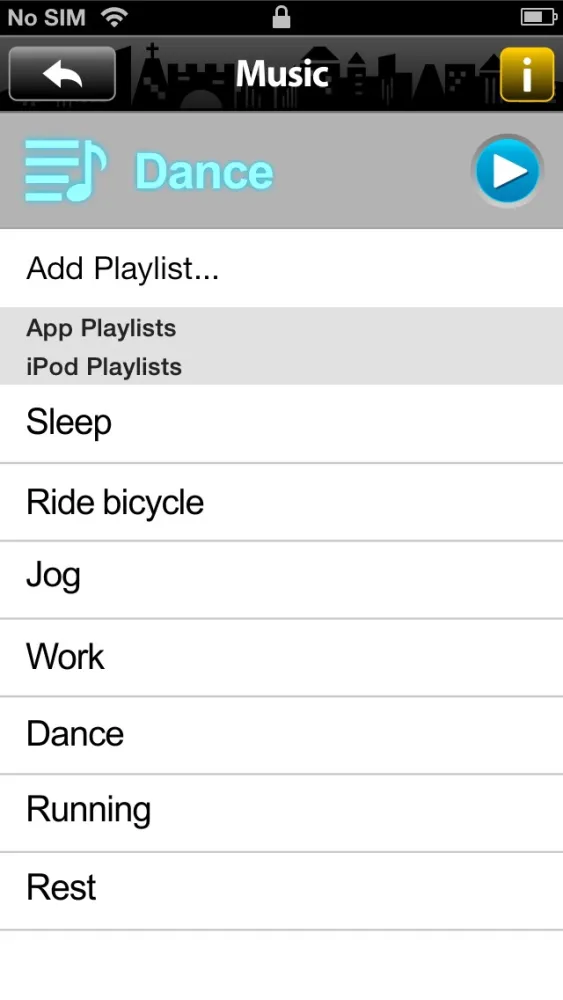This screenshot has height=1000, width=563.
Task: Open the yellow info button
Action: click(527, 75)
